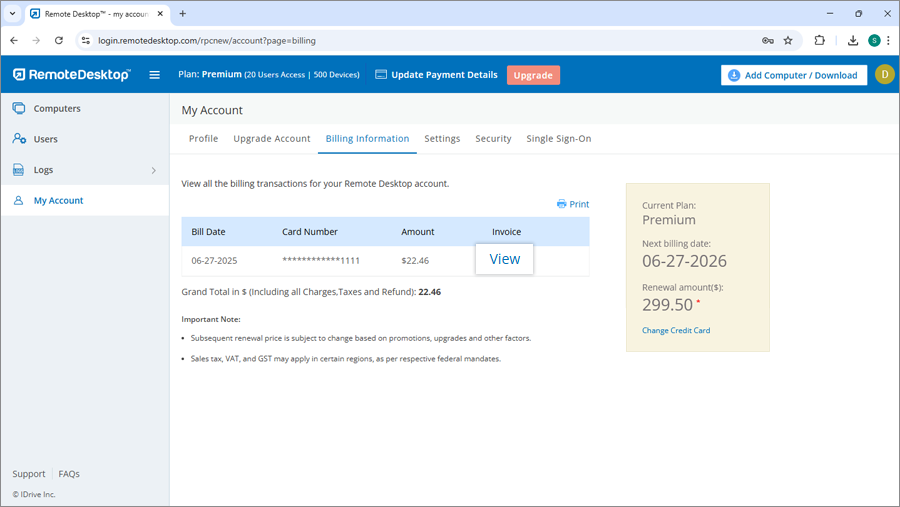Click the user avatar 'D' icon
The width and height of the screenshot is (900, 507).
click(x=884, y=75)
